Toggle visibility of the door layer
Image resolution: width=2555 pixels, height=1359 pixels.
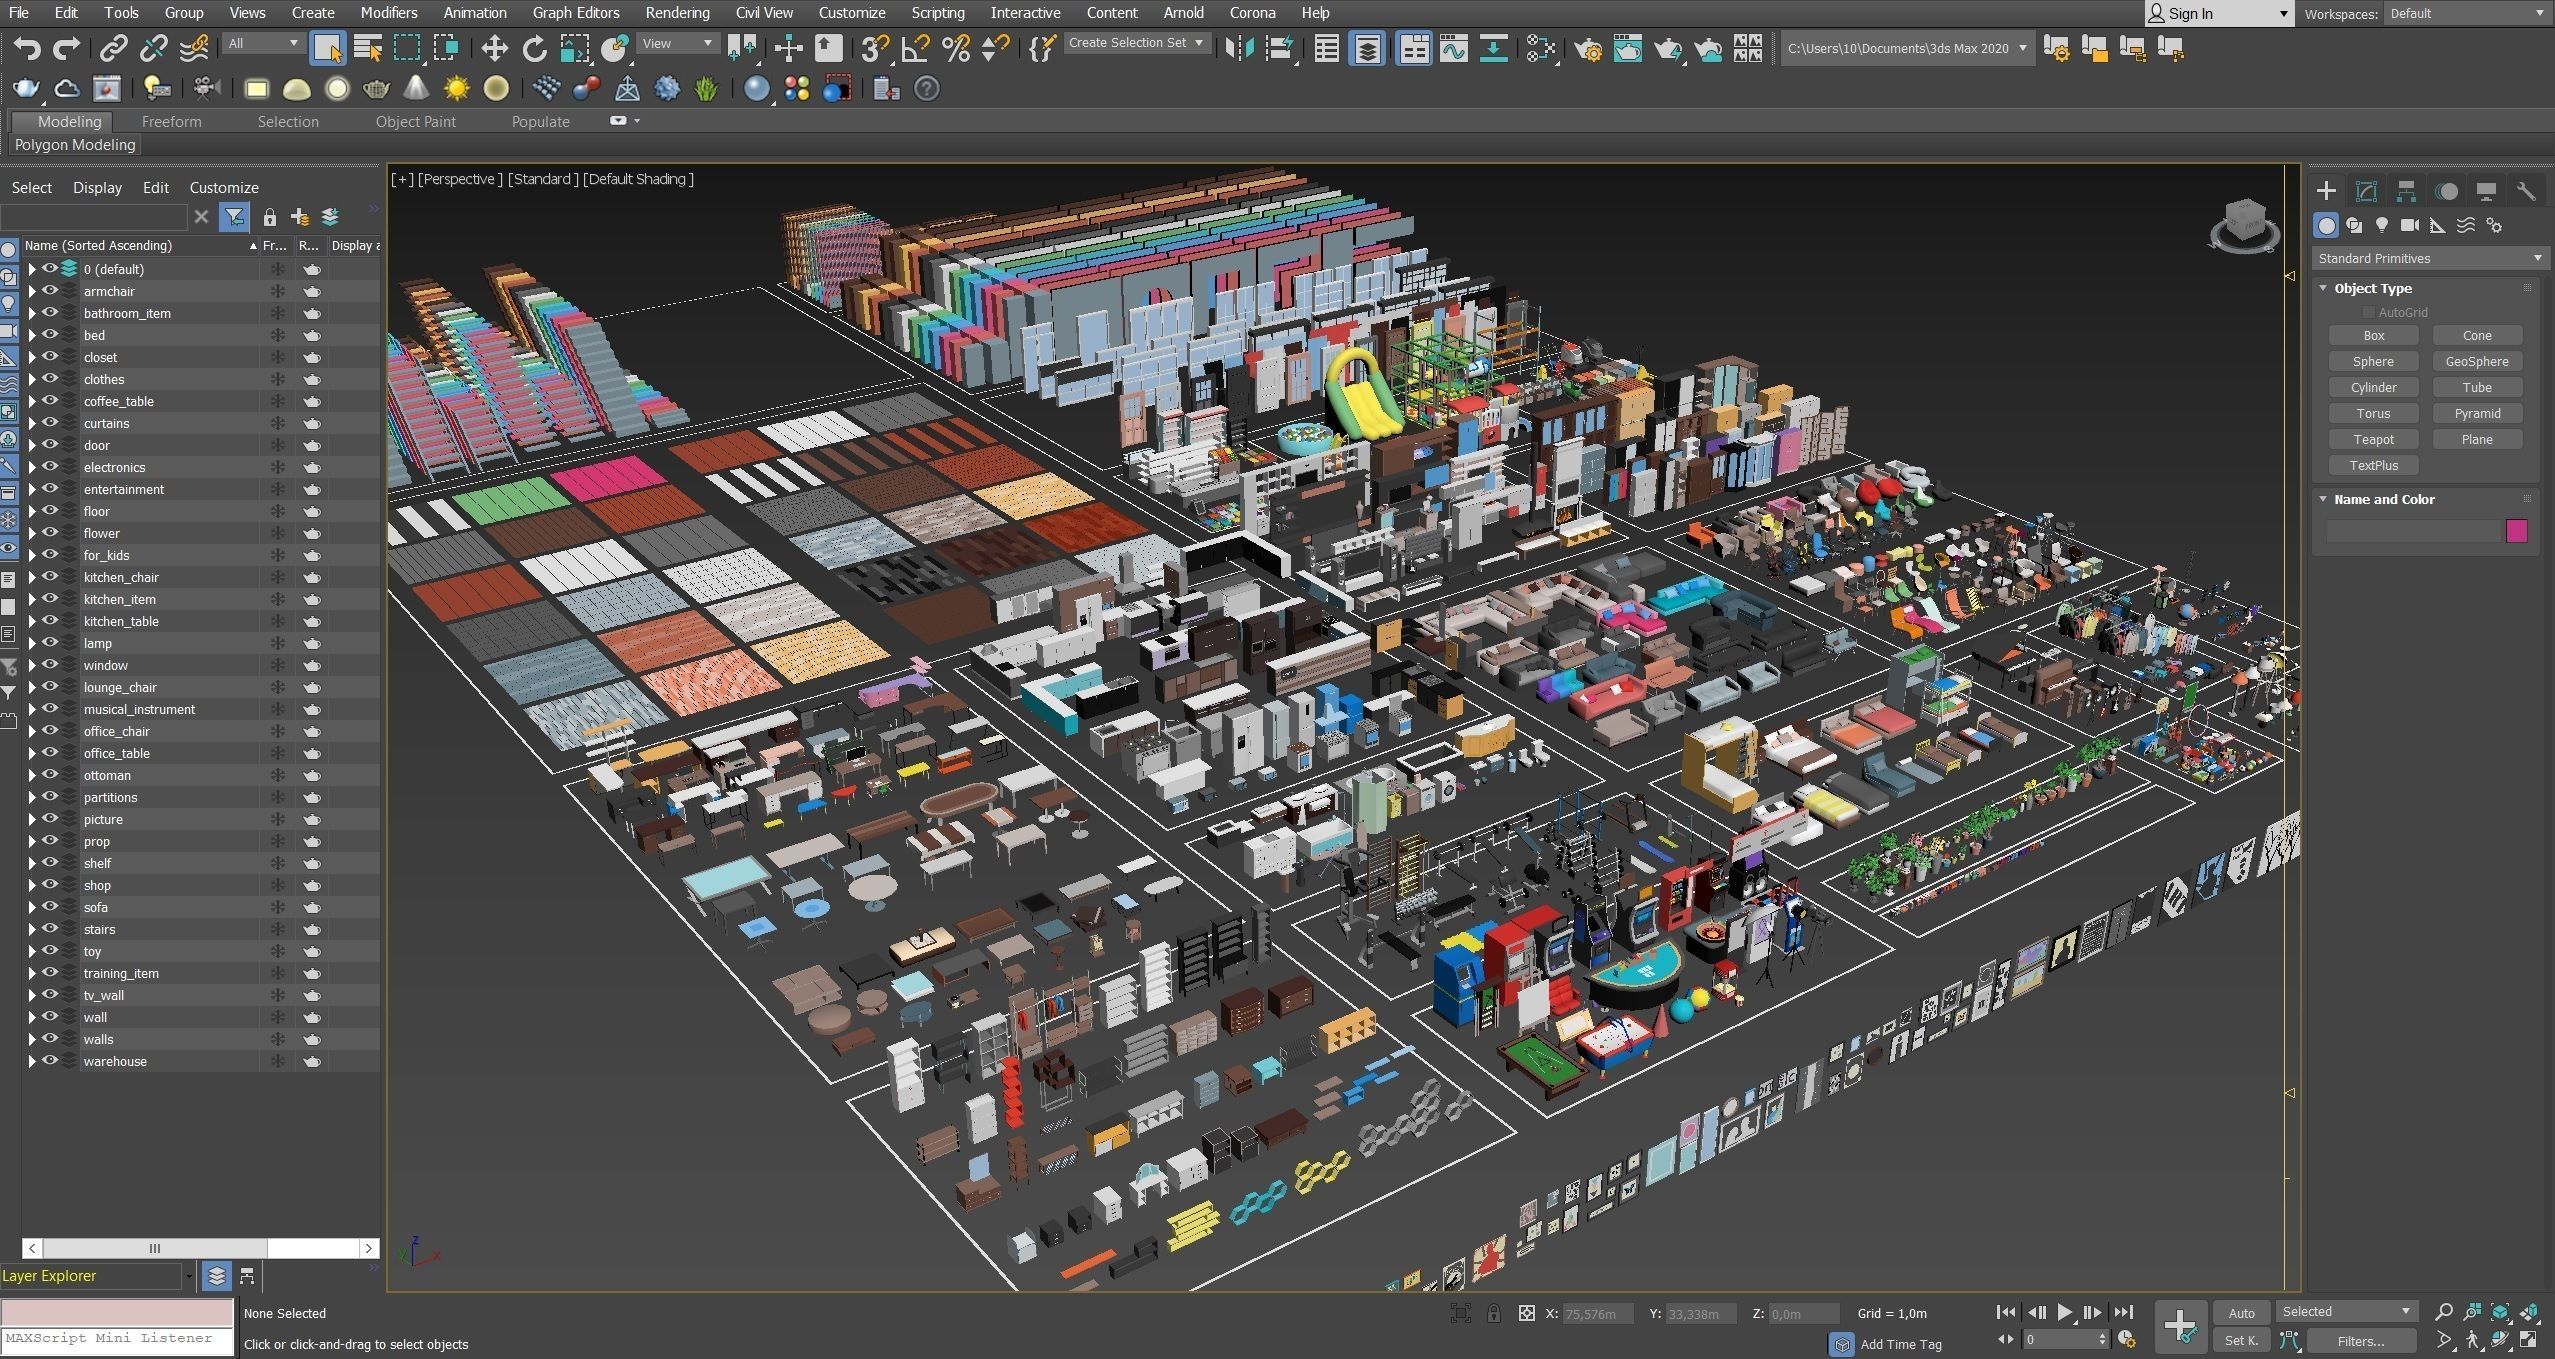click(49, 445)
